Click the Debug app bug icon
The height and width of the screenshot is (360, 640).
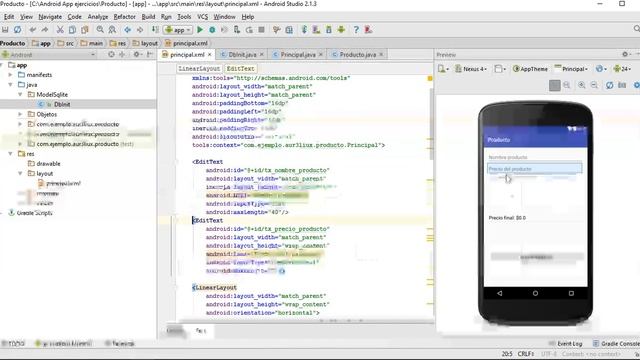pos(212,30)
